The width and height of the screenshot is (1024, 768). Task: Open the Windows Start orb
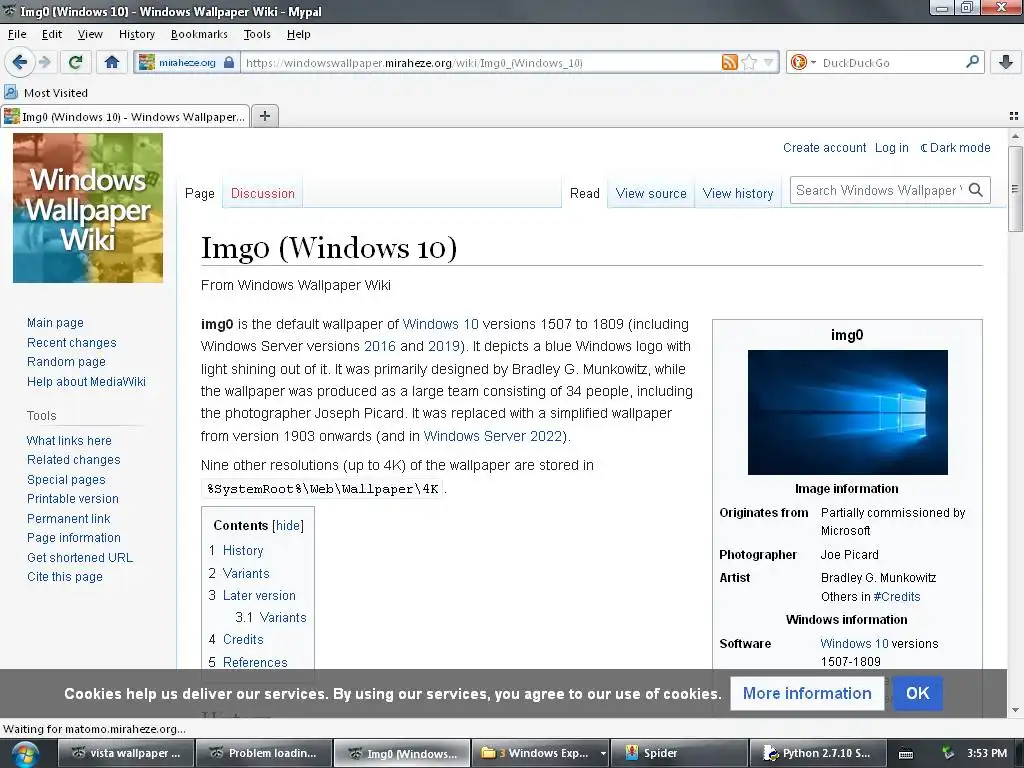coord(25,753)
